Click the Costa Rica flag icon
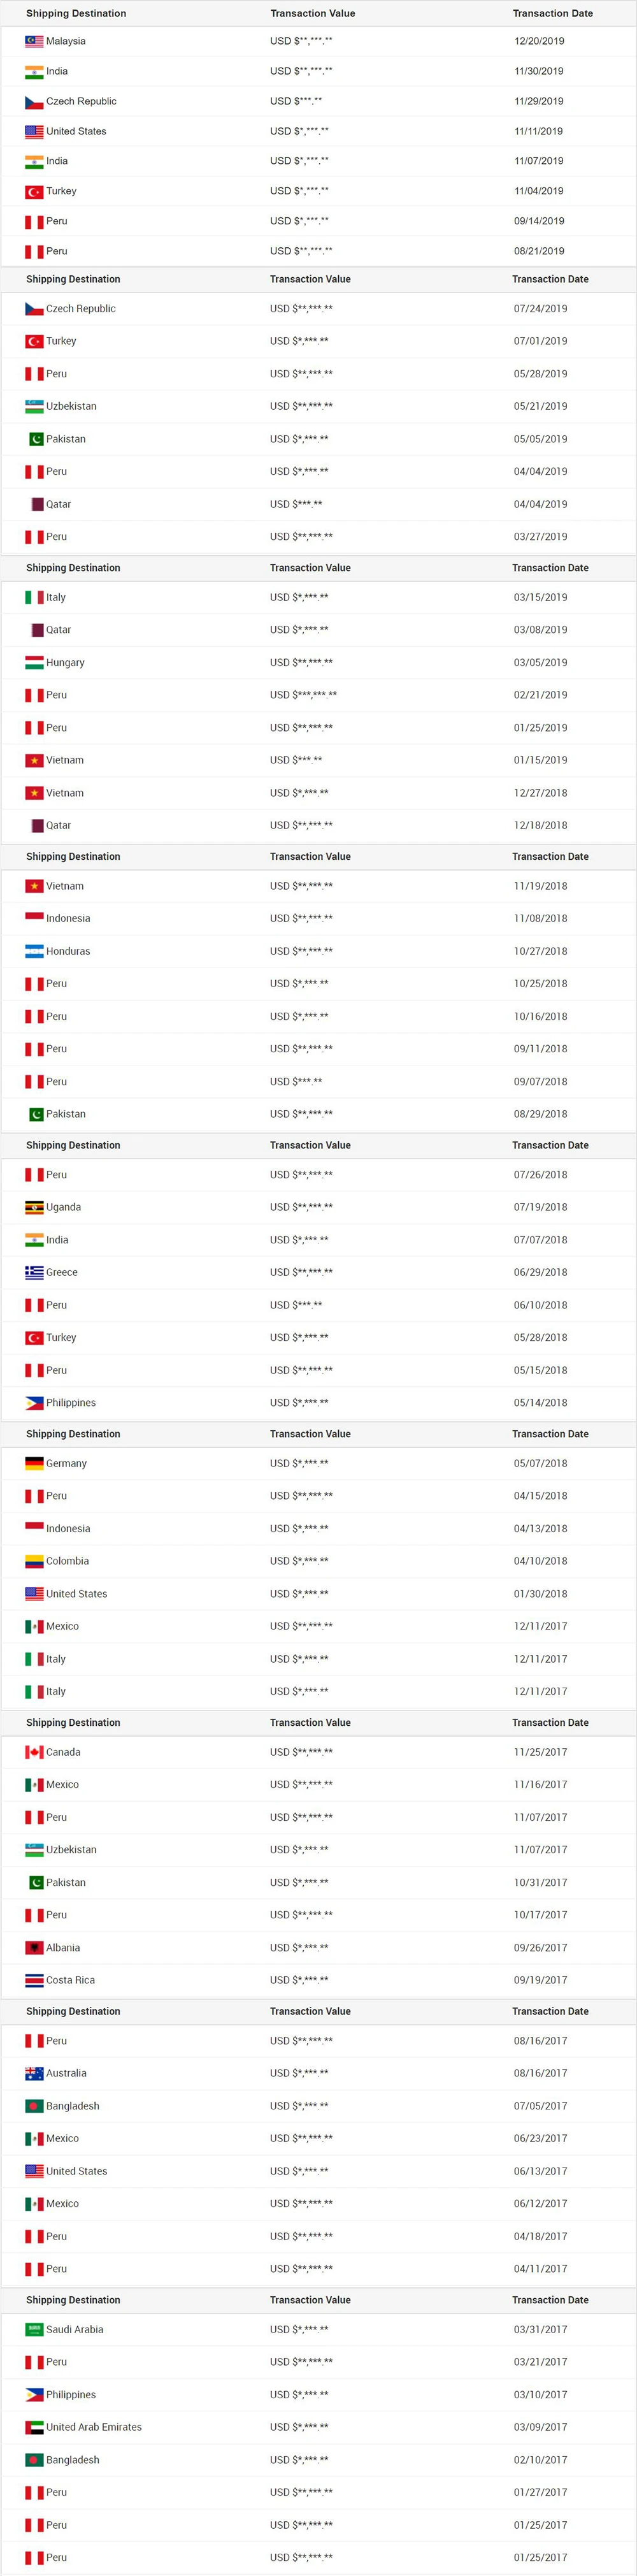The width and height of the screenshot is (637, 2576). tap(34, 1980)
